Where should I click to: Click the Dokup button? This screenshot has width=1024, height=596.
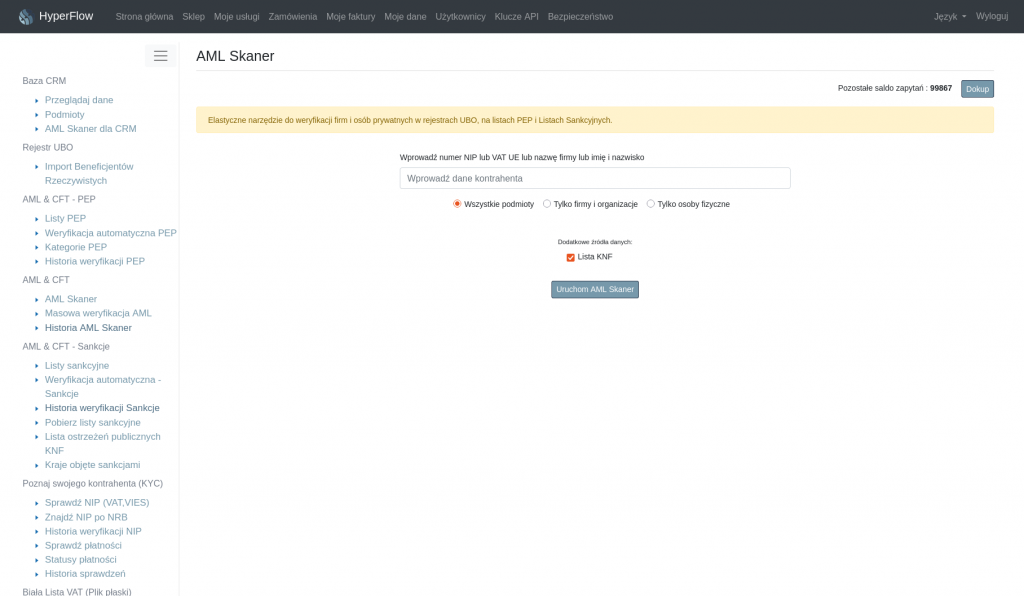pyautogui.click(x=977, y=89)
